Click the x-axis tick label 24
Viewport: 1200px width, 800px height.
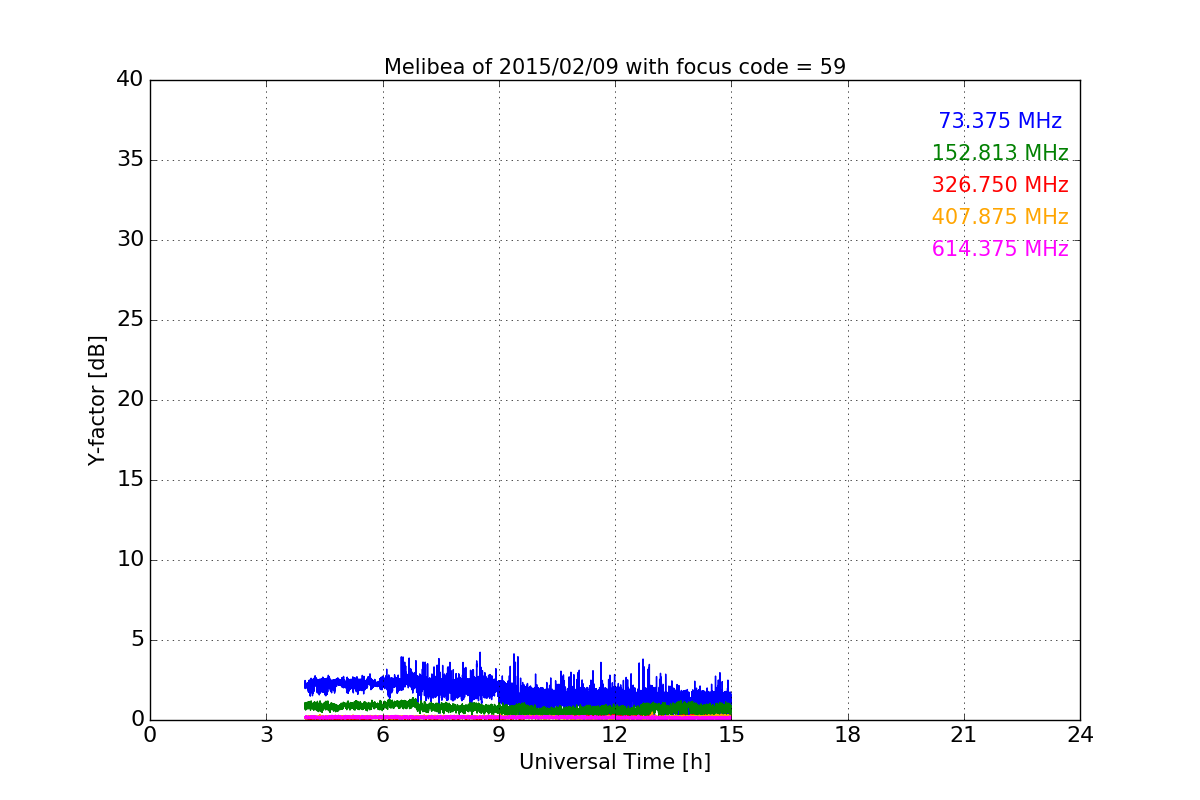point(1080,735)
